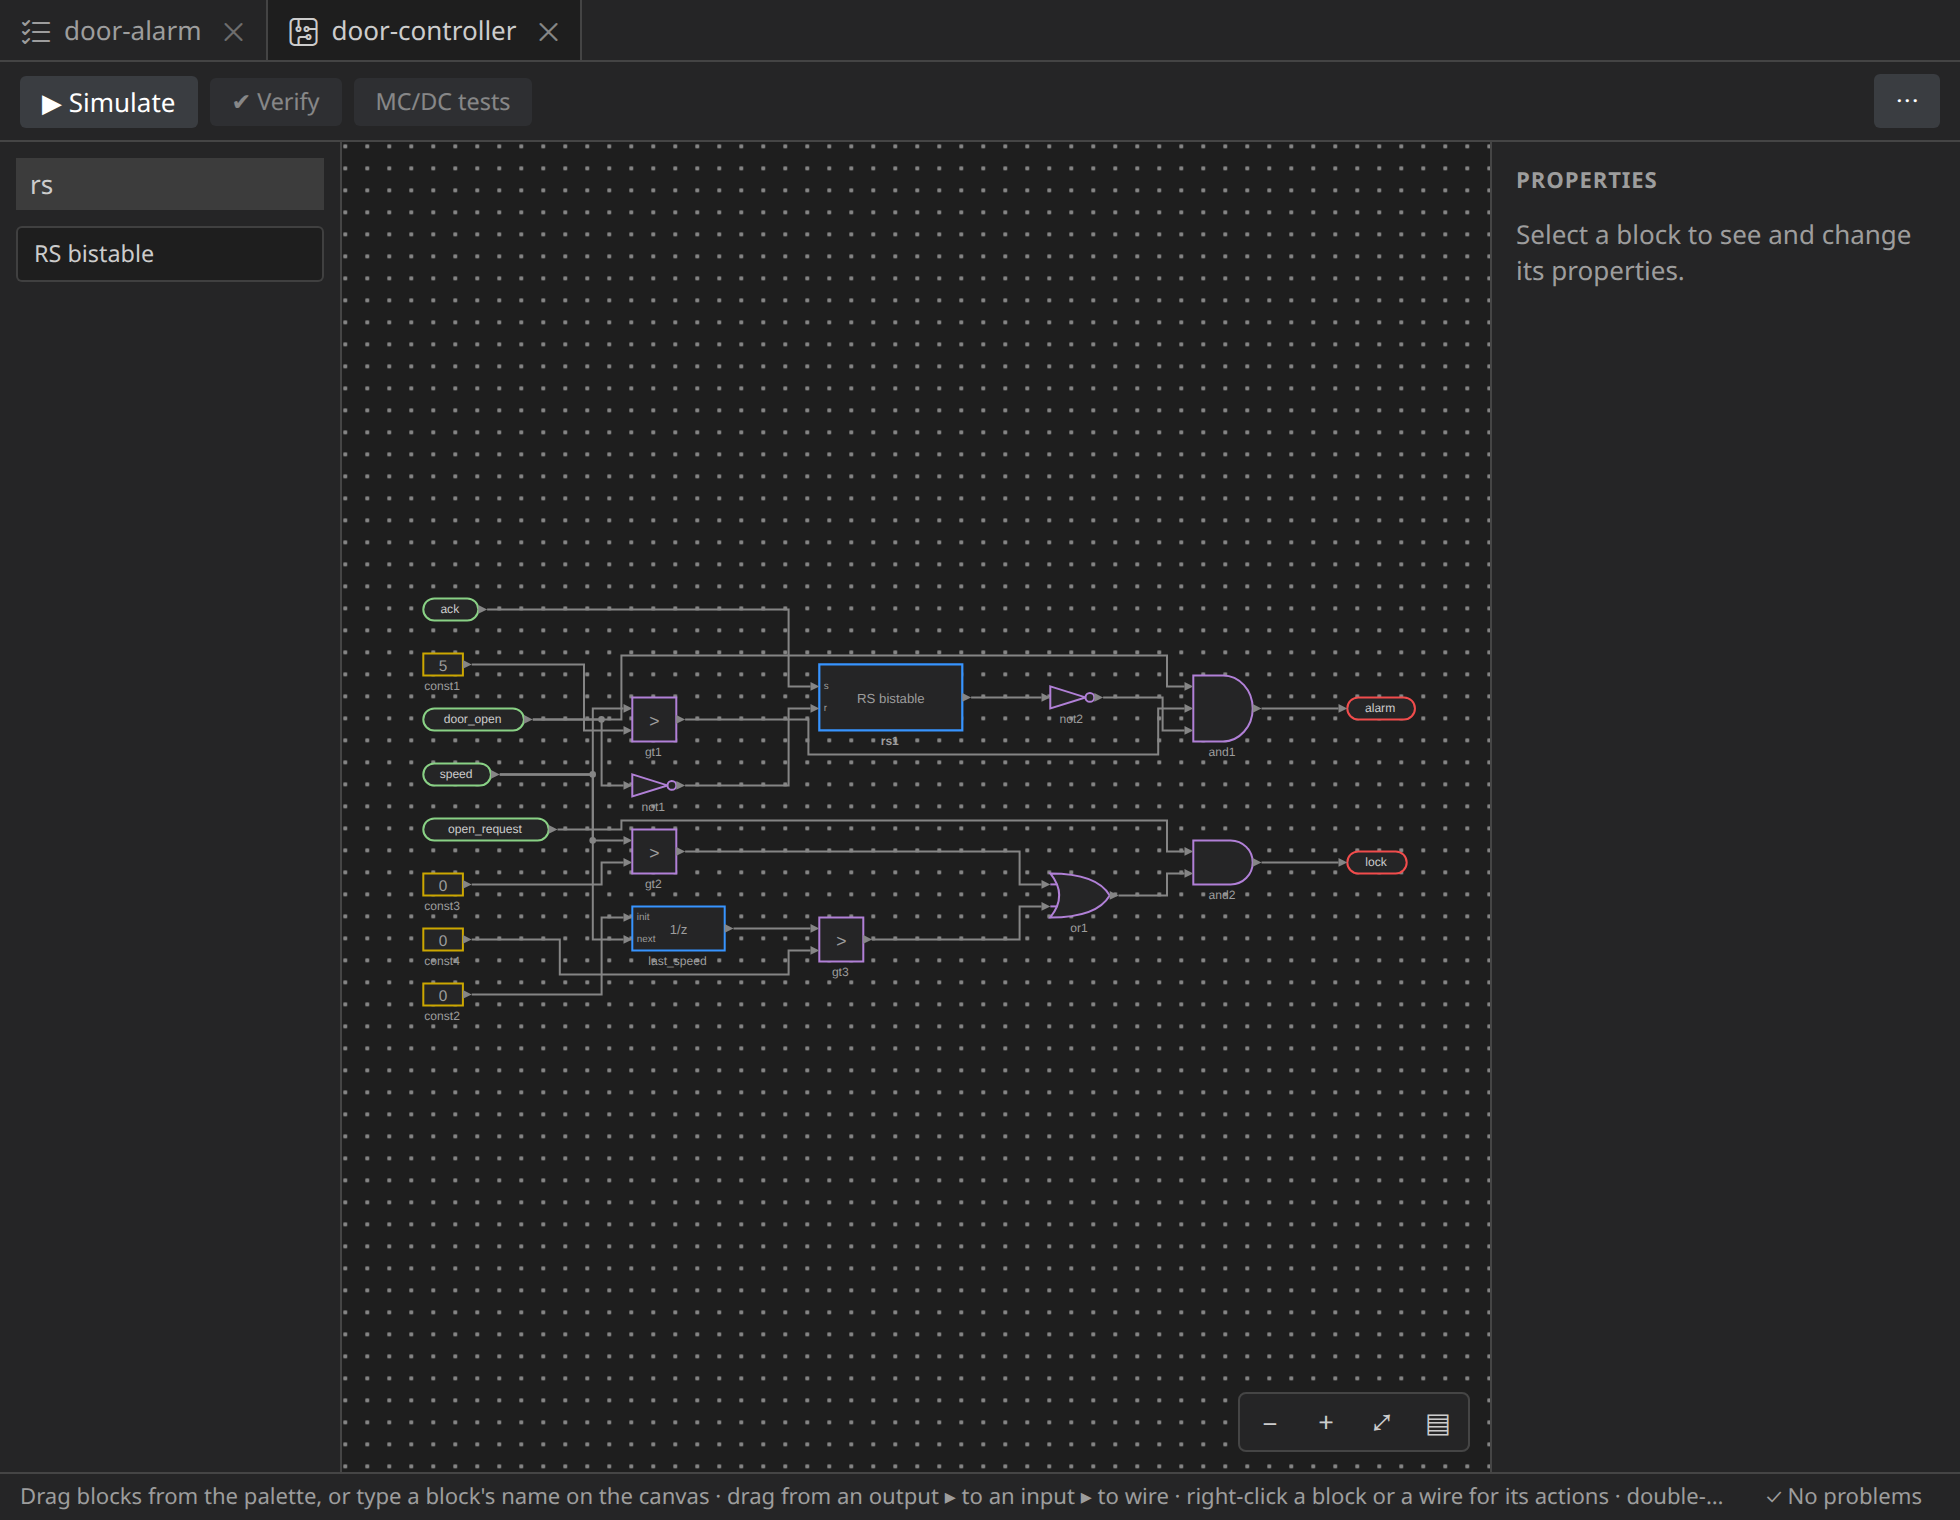Zoom out the canvas with minus
This screenshot has height=1520, width=1960.
(x=1270, y=1423)
